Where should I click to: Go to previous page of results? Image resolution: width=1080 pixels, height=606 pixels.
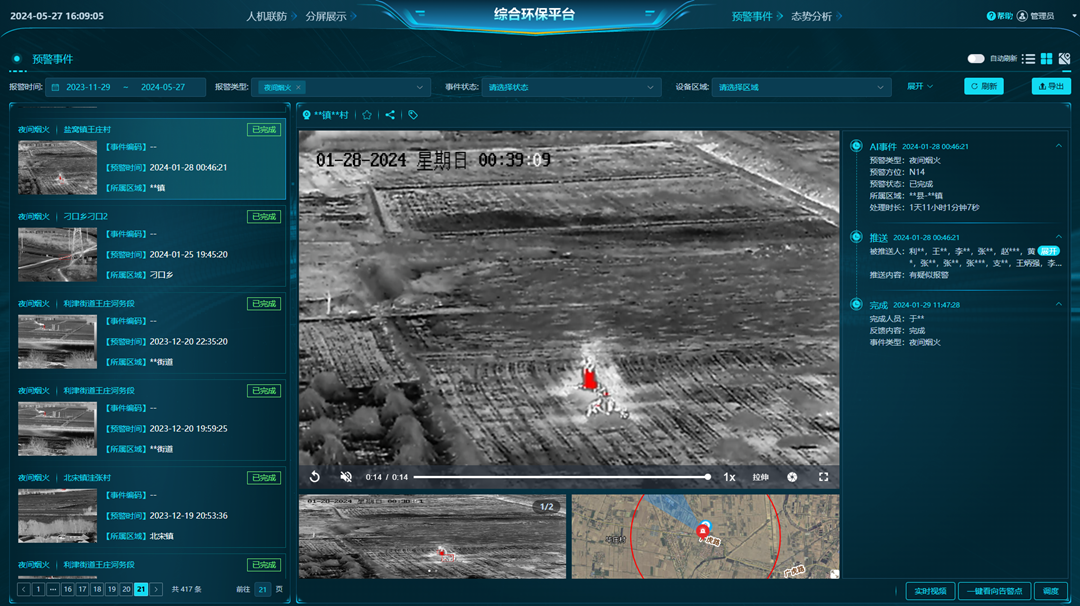[x=23, y=589]
